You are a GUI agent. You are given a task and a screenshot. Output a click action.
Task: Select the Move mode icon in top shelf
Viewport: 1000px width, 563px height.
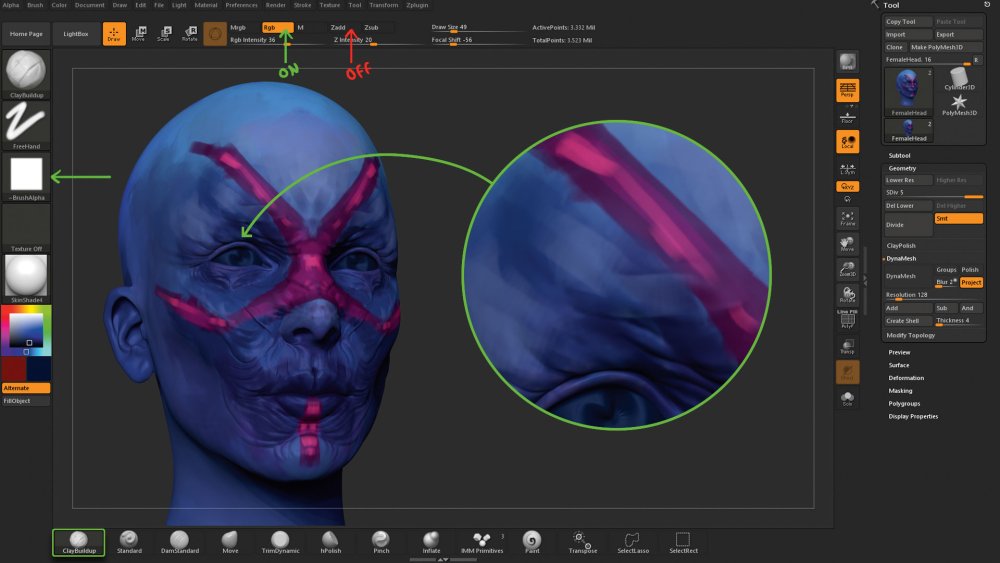[x=138, y=34]
